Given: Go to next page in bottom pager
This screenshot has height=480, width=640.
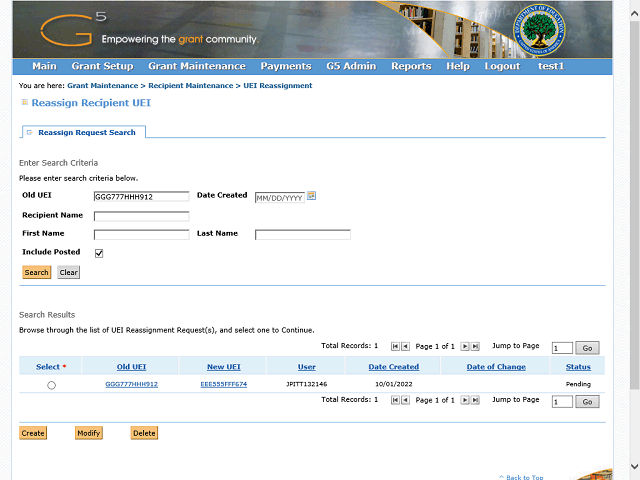Looking at the screenshot, I should (x=464, y=400).
